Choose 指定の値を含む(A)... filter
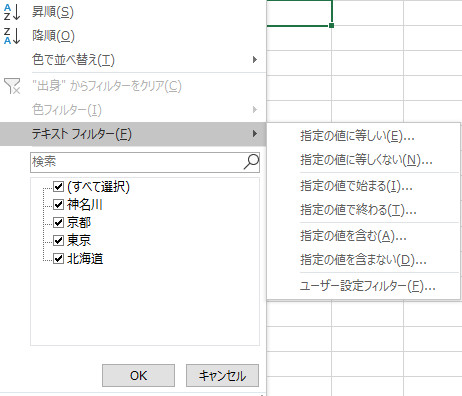The height and width of the screenshot is (396, 462). tap(363, 236)
